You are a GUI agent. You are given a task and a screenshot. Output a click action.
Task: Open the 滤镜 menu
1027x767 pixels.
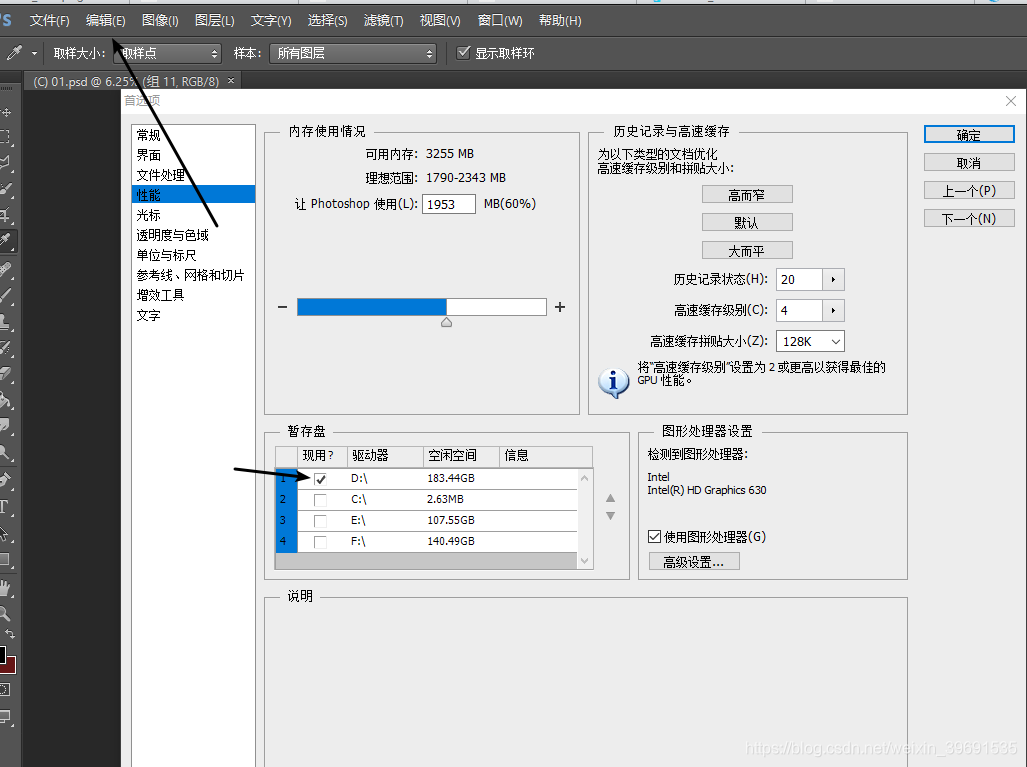383,20
